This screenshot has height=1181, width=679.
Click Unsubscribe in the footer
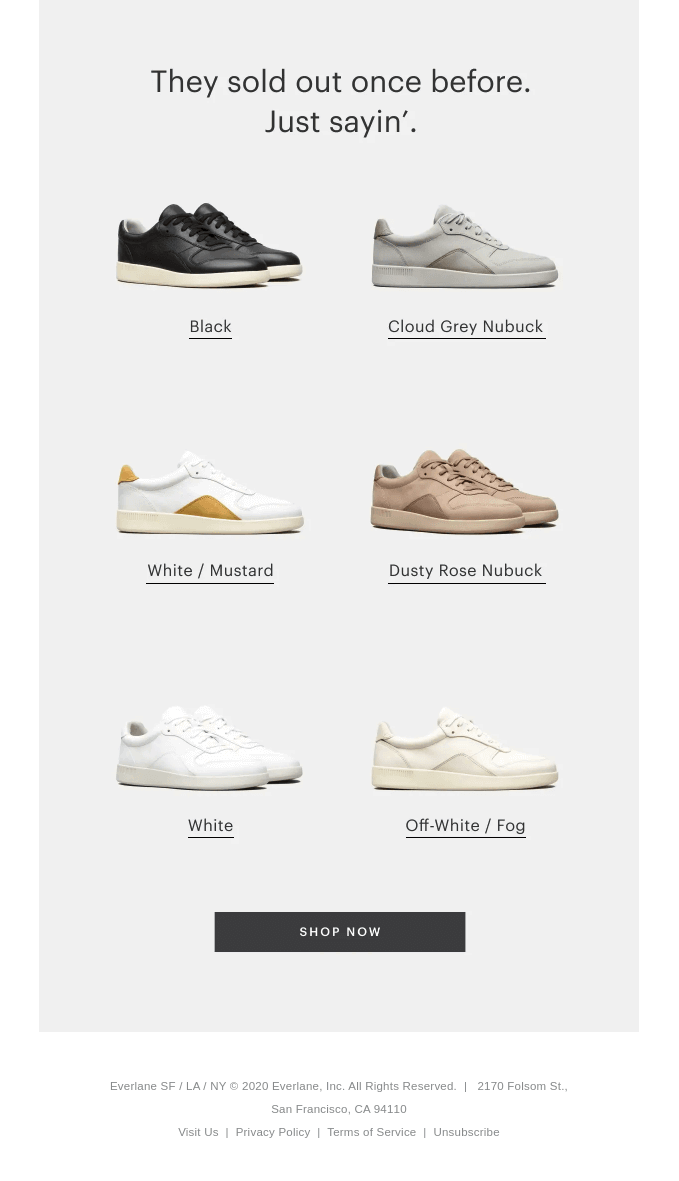coord(466,1132)
